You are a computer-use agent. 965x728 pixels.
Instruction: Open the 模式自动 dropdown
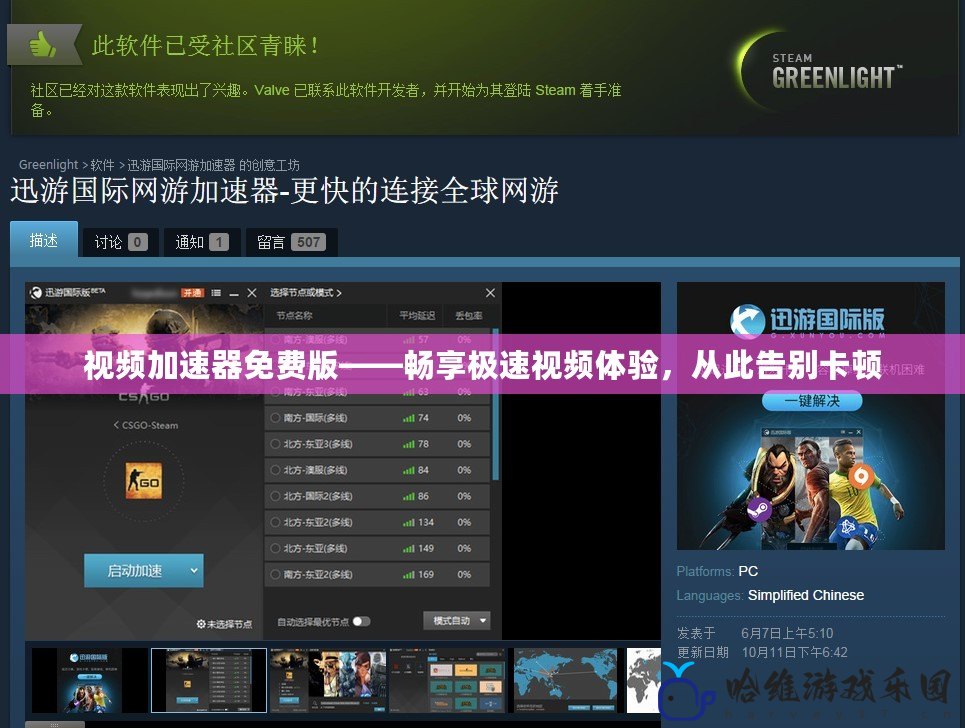click(x=457, y=621)
